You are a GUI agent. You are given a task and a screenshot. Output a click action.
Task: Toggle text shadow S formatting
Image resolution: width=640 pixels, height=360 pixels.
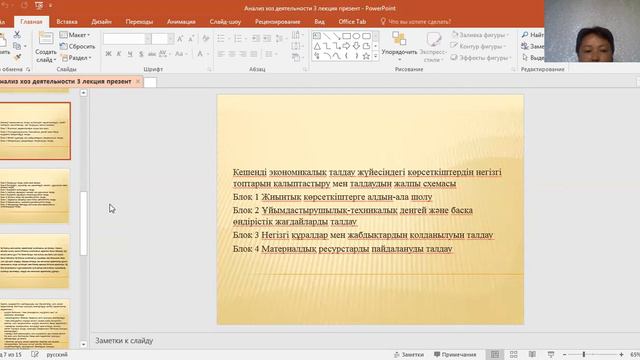(141, 54)
